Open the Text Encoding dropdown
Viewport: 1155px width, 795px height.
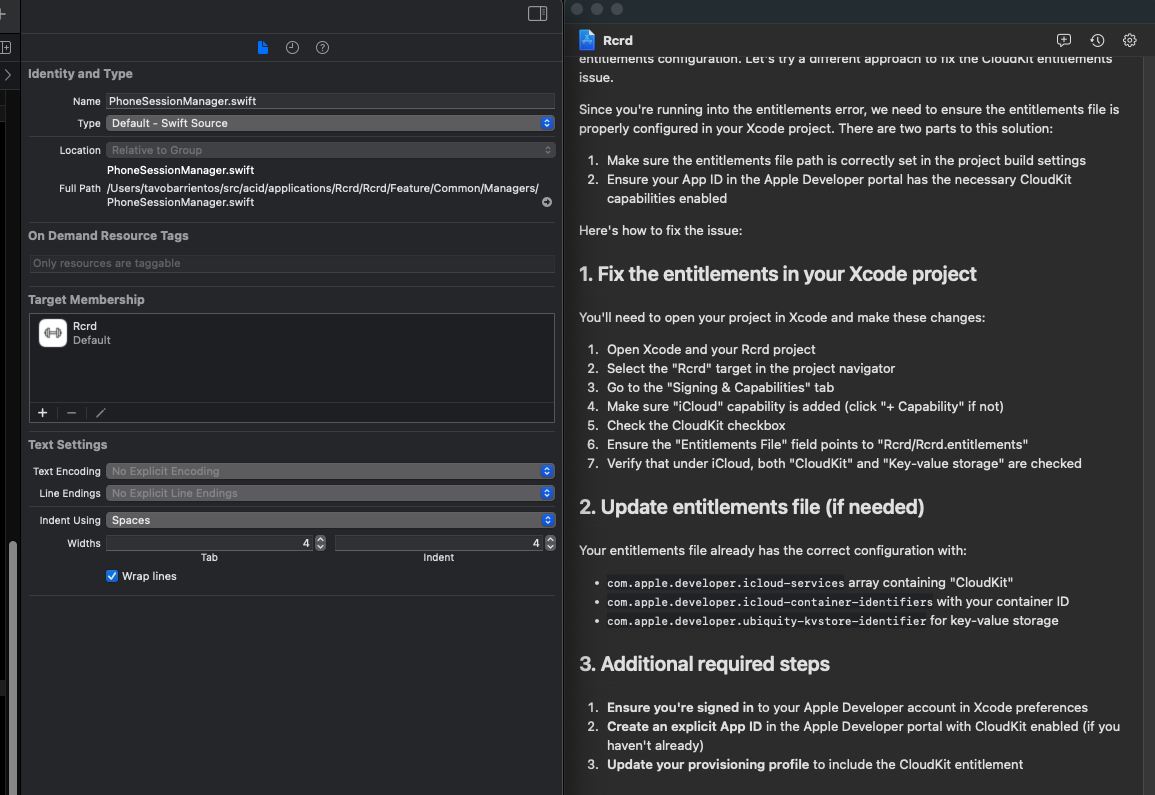[330, 471]
